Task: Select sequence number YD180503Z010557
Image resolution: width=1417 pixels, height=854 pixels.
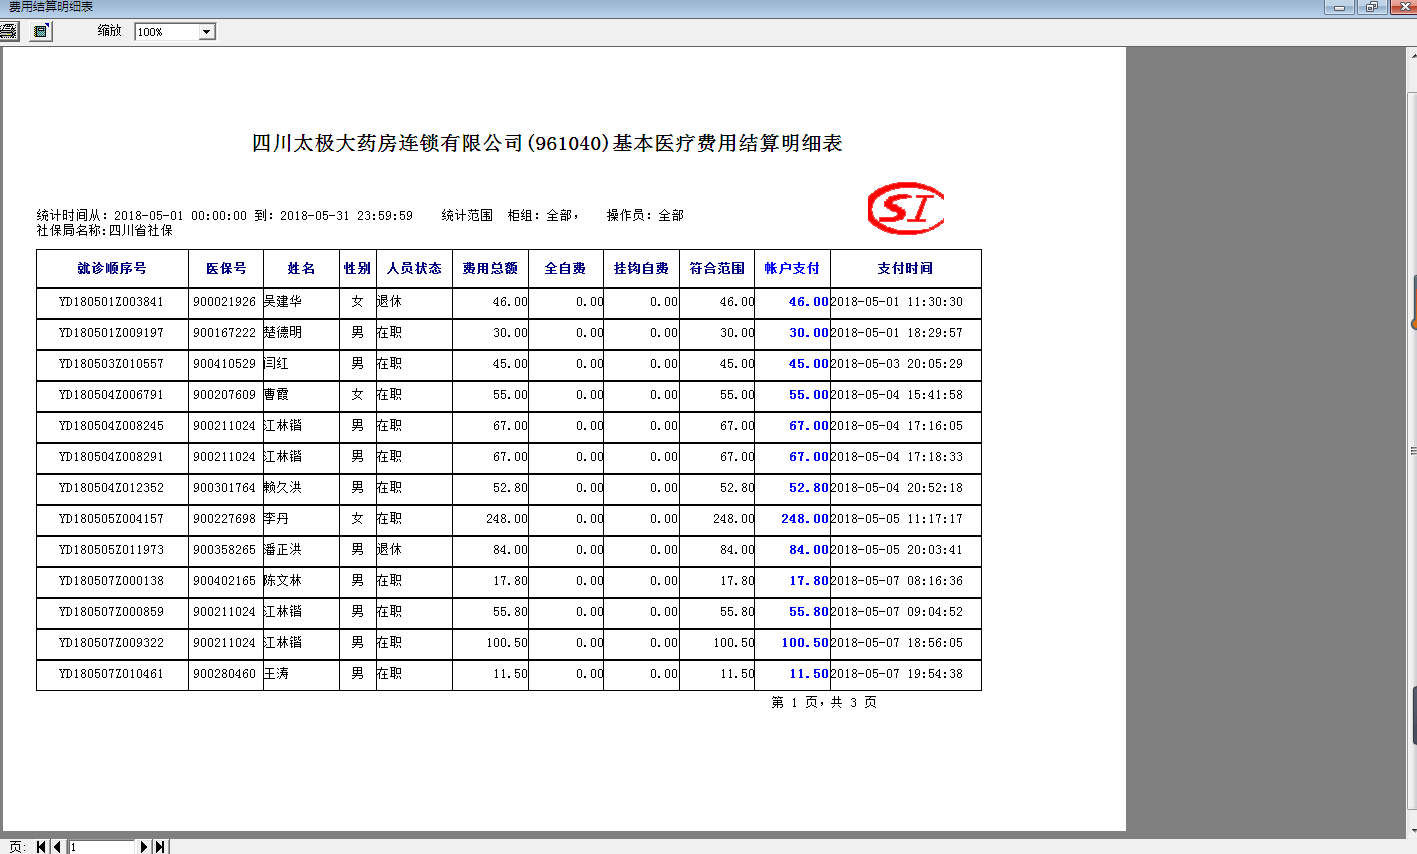Action: [111, 364]
